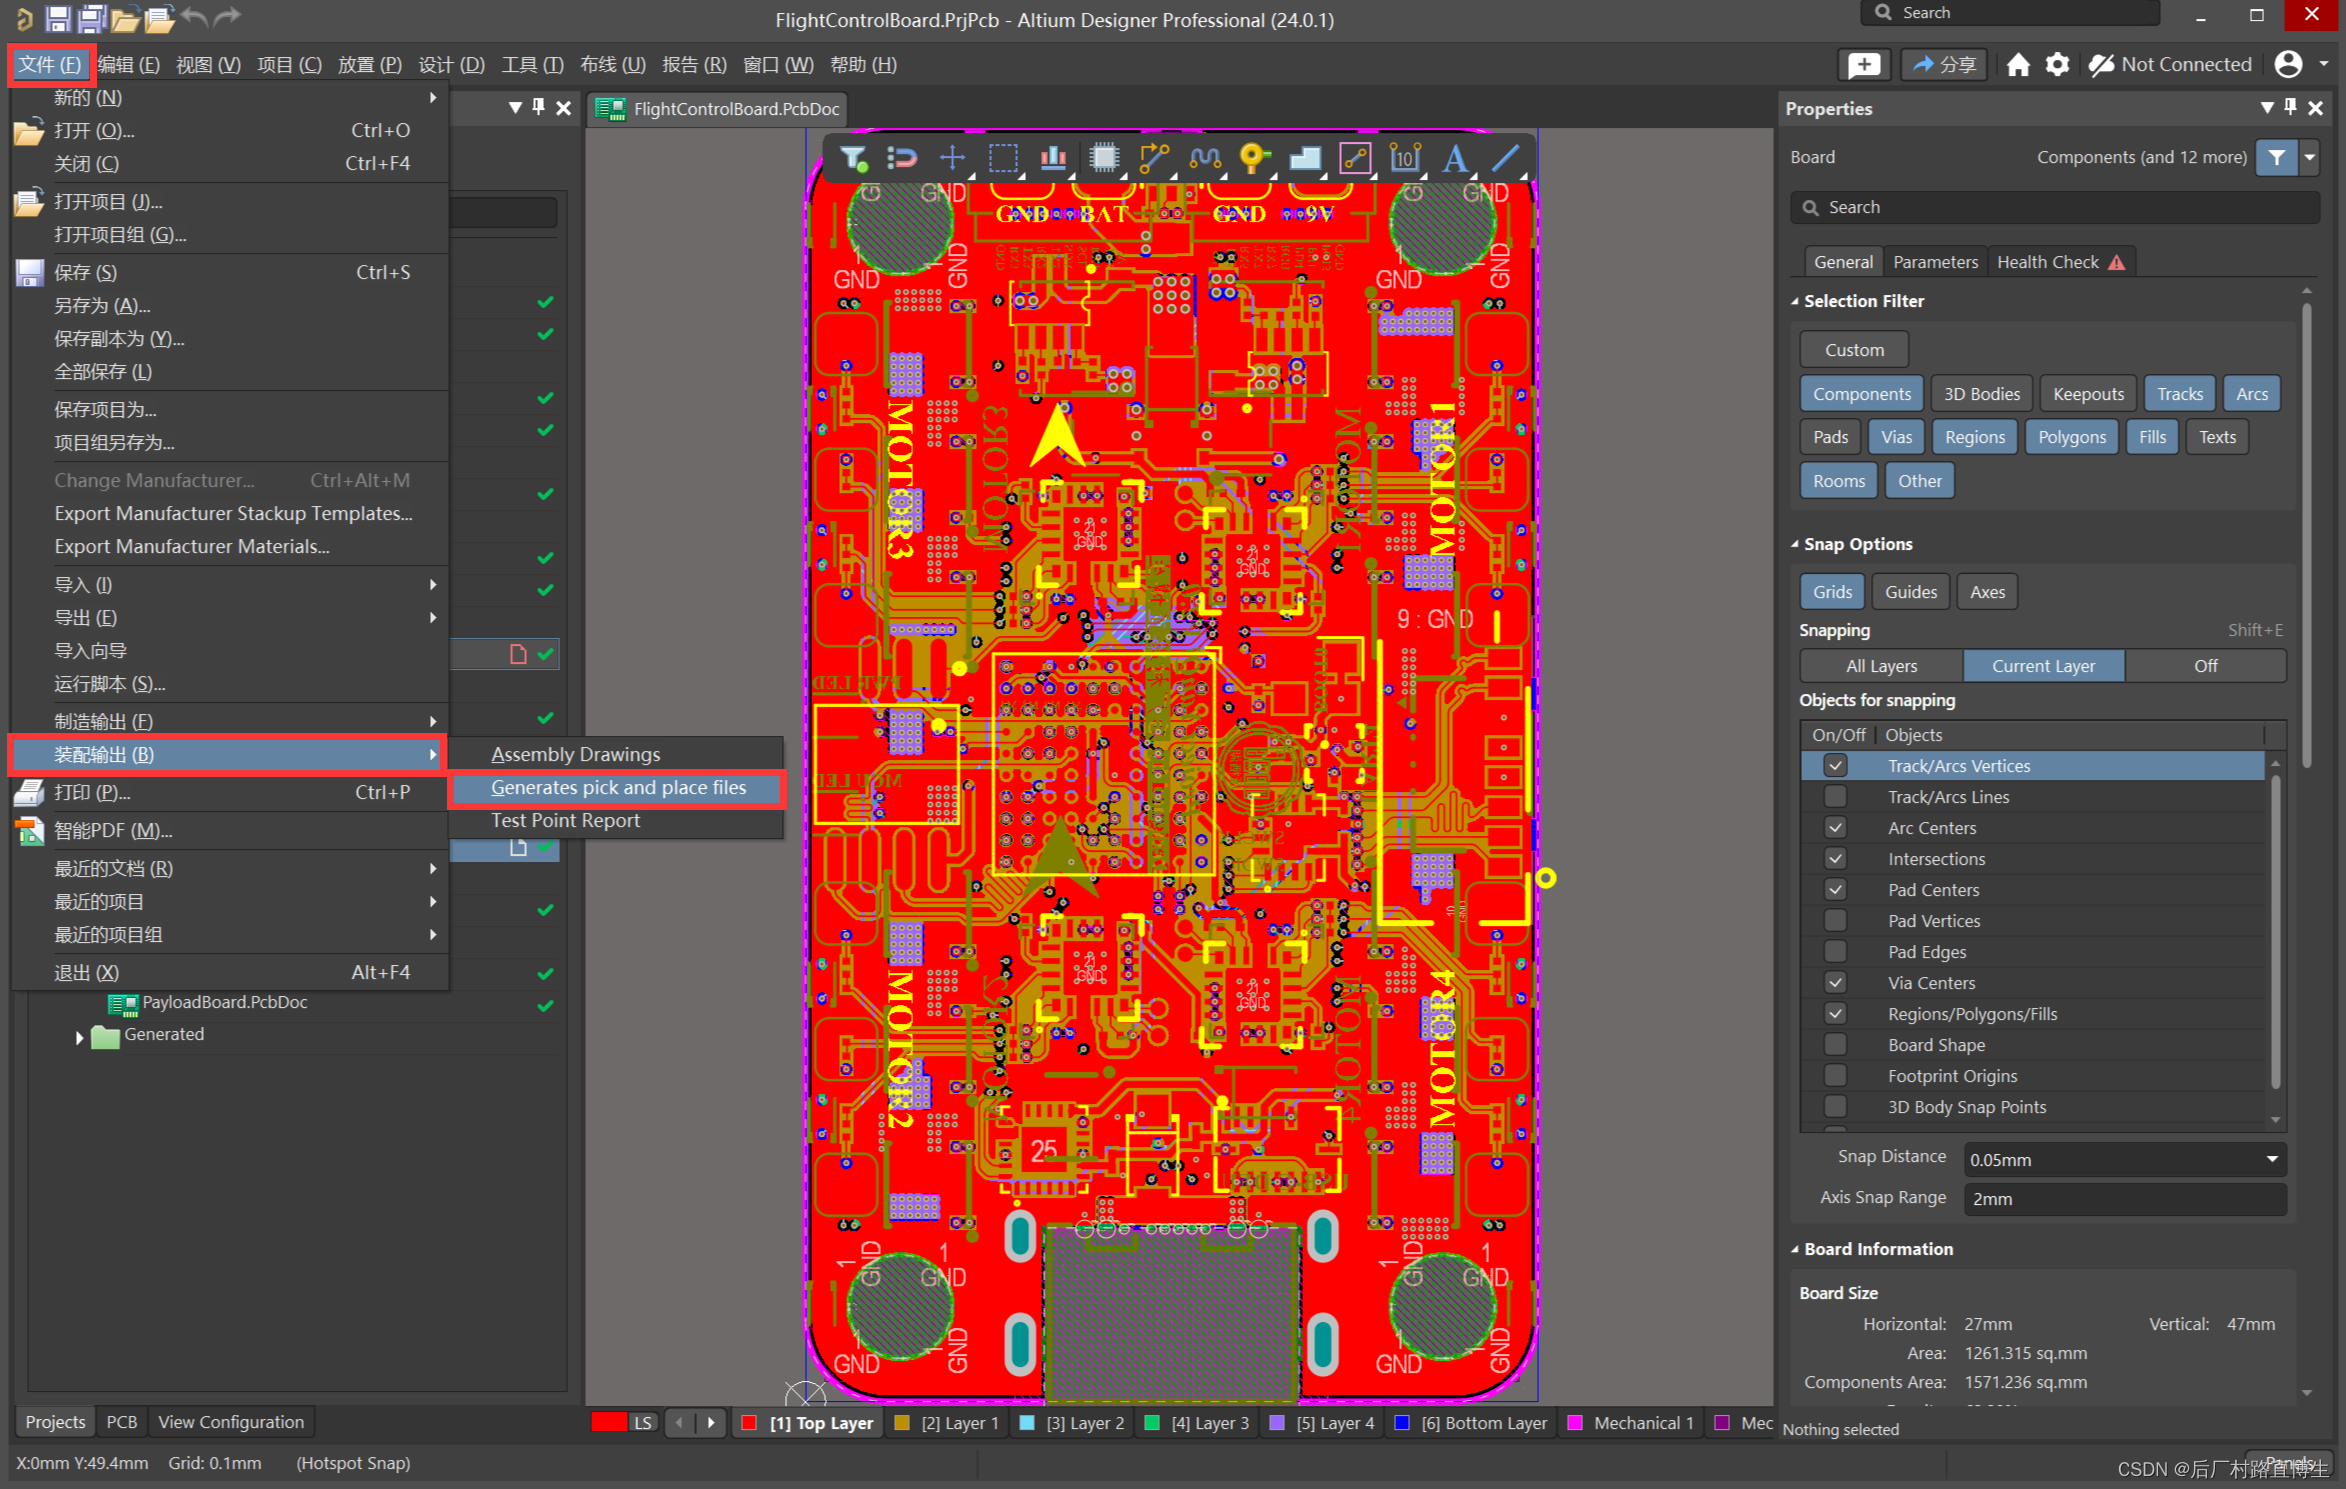Viewport: 2346px width, 1489px height.
Task: Click the notifications message icon
Action: click(1864, 65)
